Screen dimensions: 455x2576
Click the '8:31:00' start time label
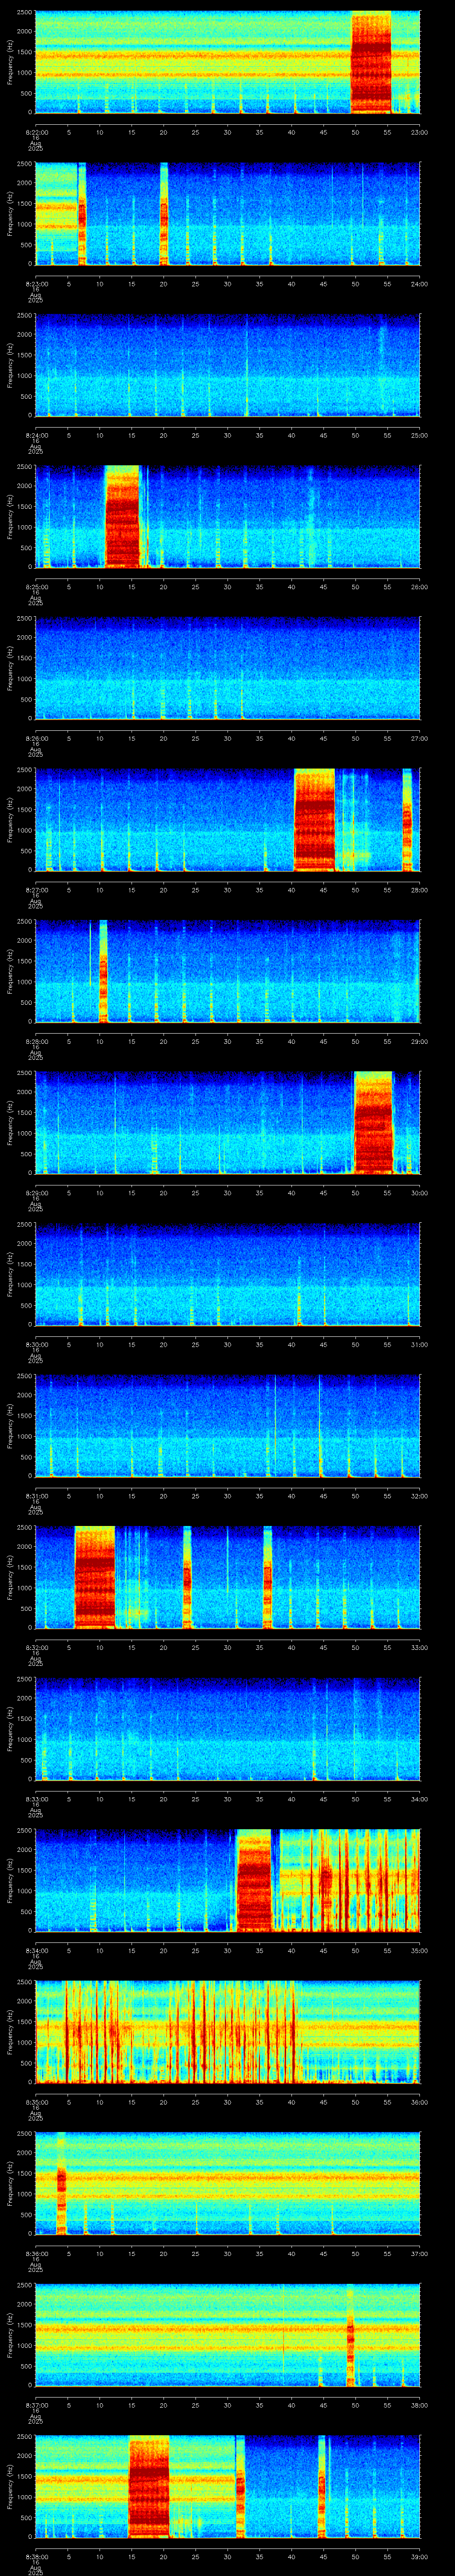(x=36, y=1495)
